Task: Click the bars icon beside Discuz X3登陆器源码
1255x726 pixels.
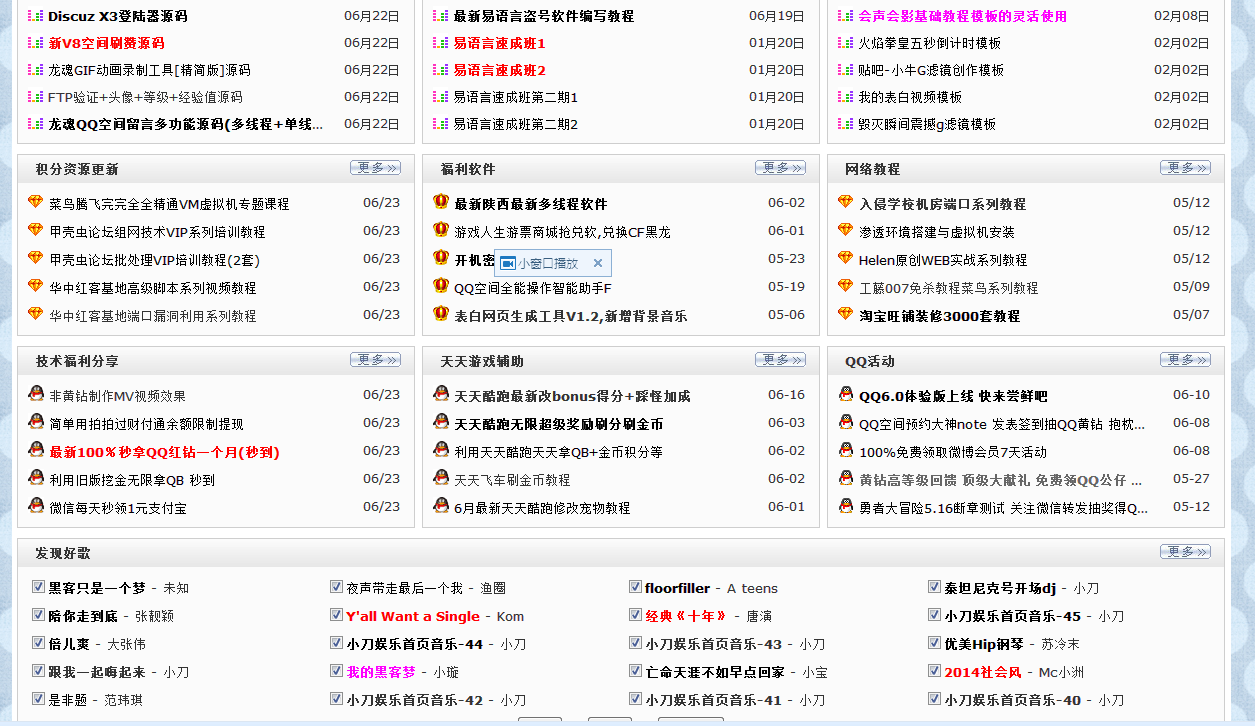Action: pos(36,16)
